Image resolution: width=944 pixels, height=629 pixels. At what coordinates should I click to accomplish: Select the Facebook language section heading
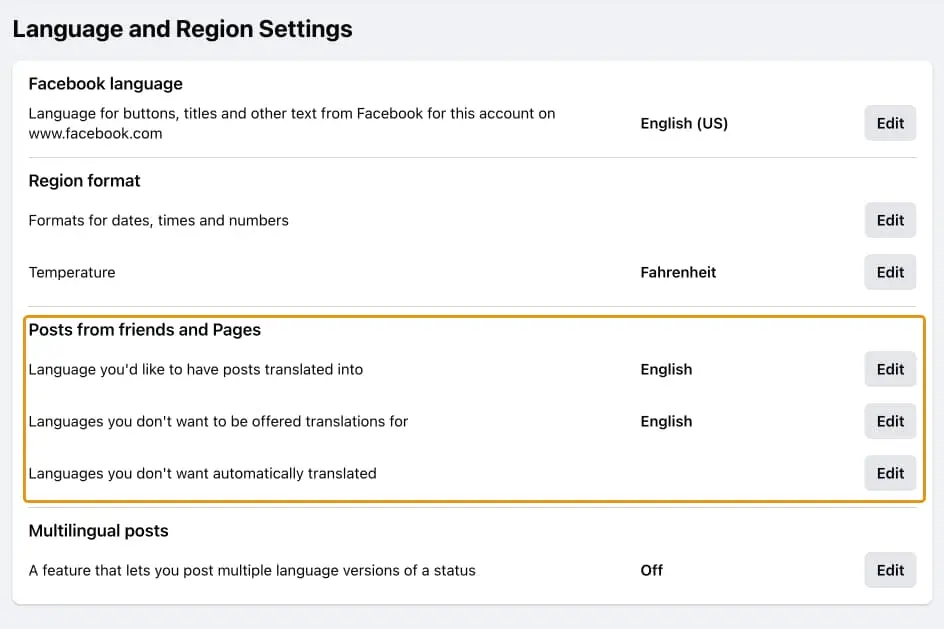(105, 84)
